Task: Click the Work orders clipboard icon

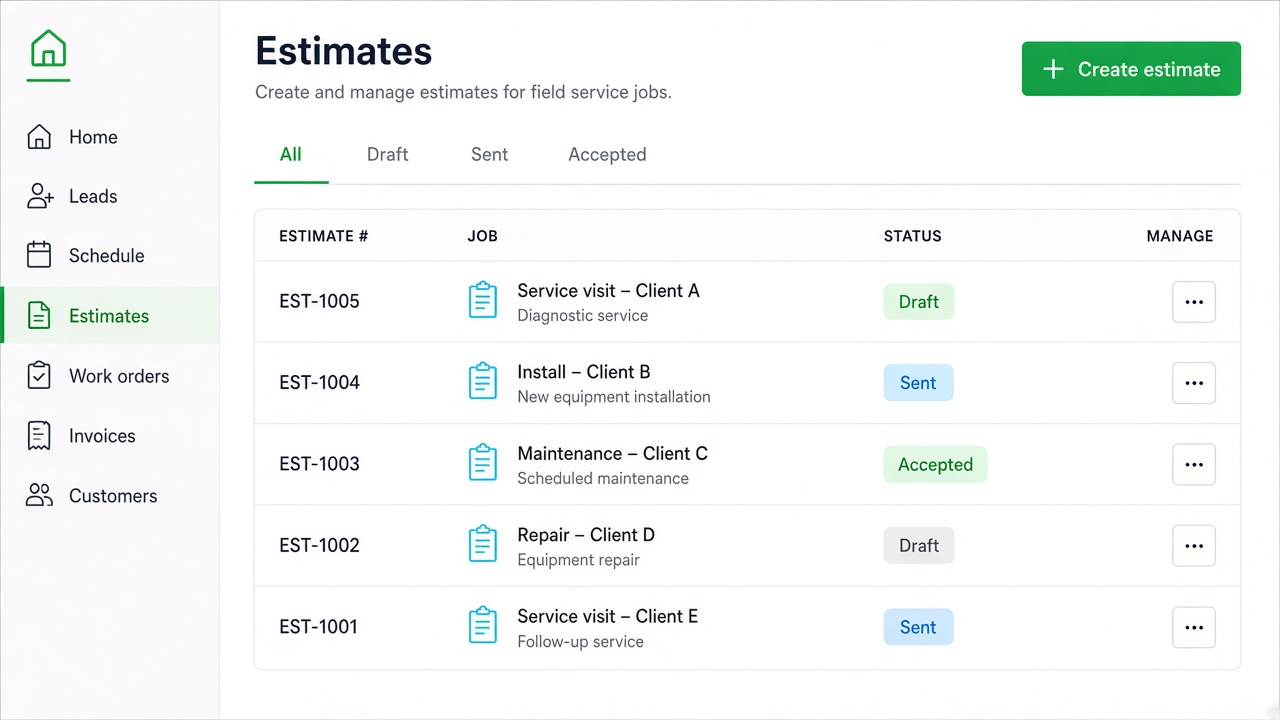Action: click(39, 376)
